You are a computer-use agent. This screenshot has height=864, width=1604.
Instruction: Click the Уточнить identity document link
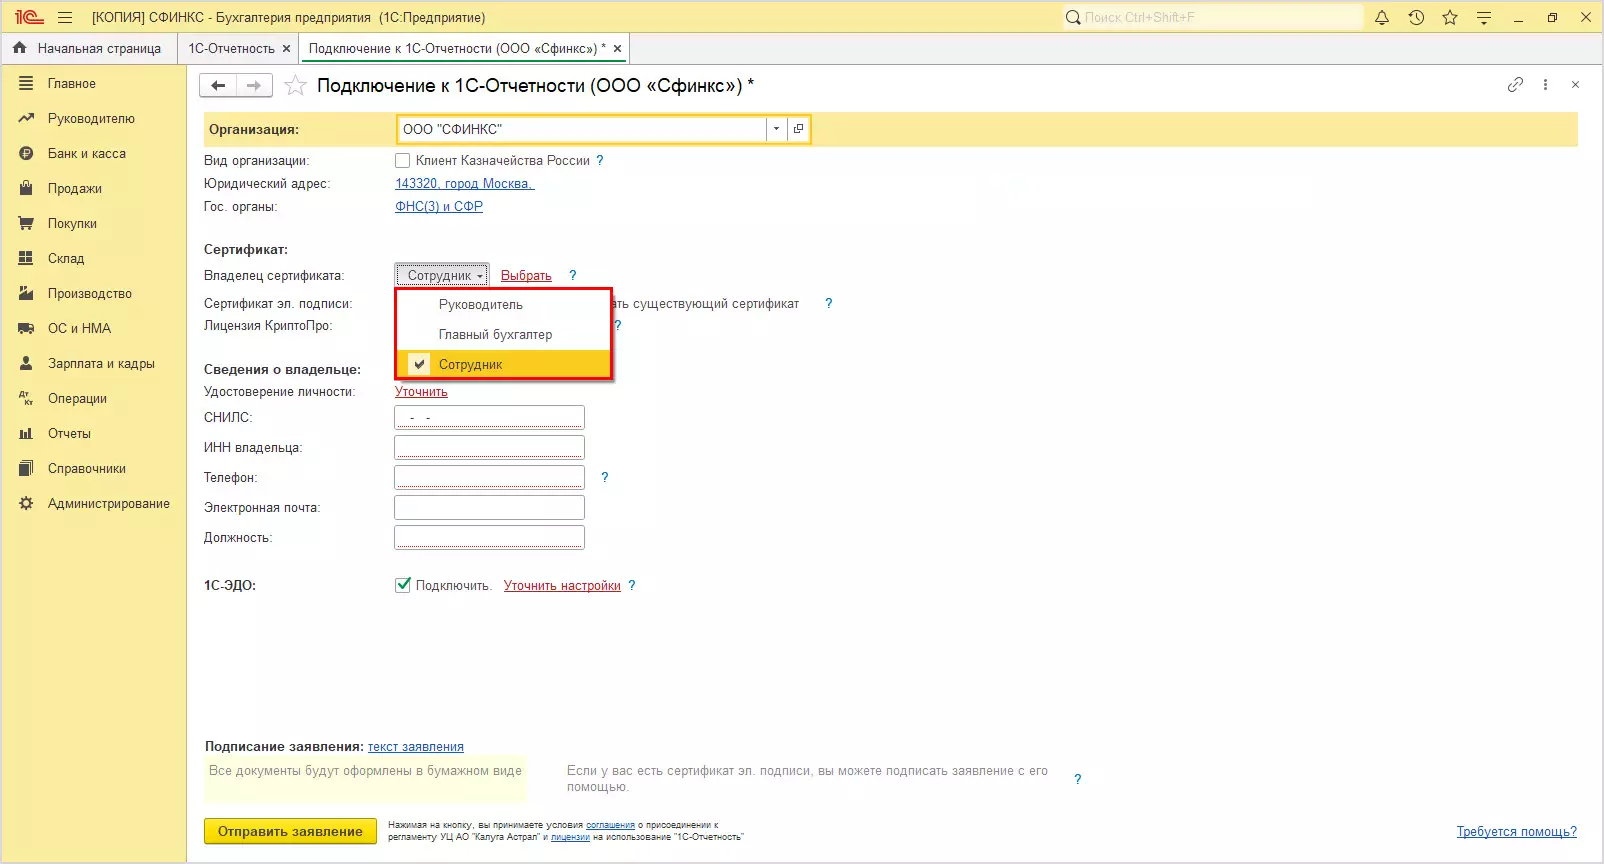tap(421, 391)
